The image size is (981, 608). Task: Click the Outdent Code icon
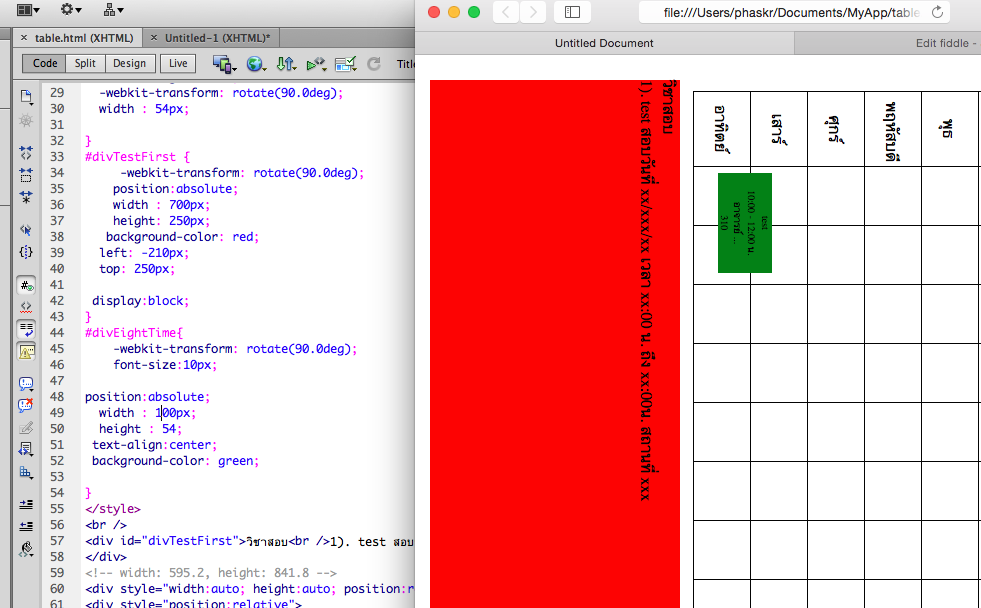click(x=26, y=526)
